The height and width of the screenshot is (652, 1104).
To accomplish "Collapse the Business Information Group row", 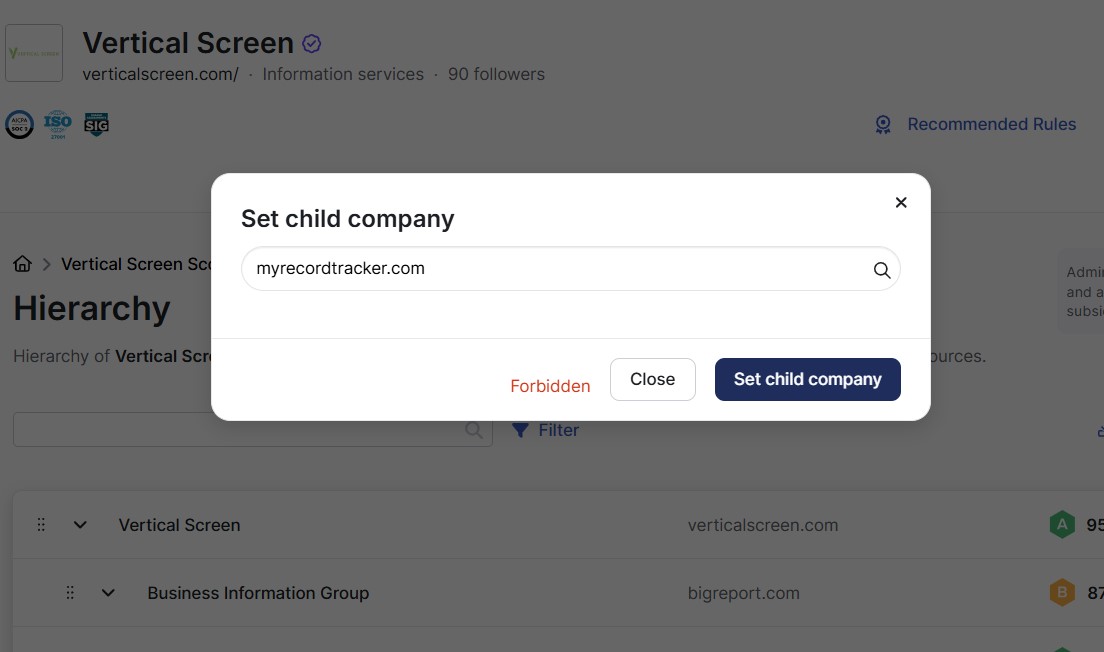I will click(108, 593).
